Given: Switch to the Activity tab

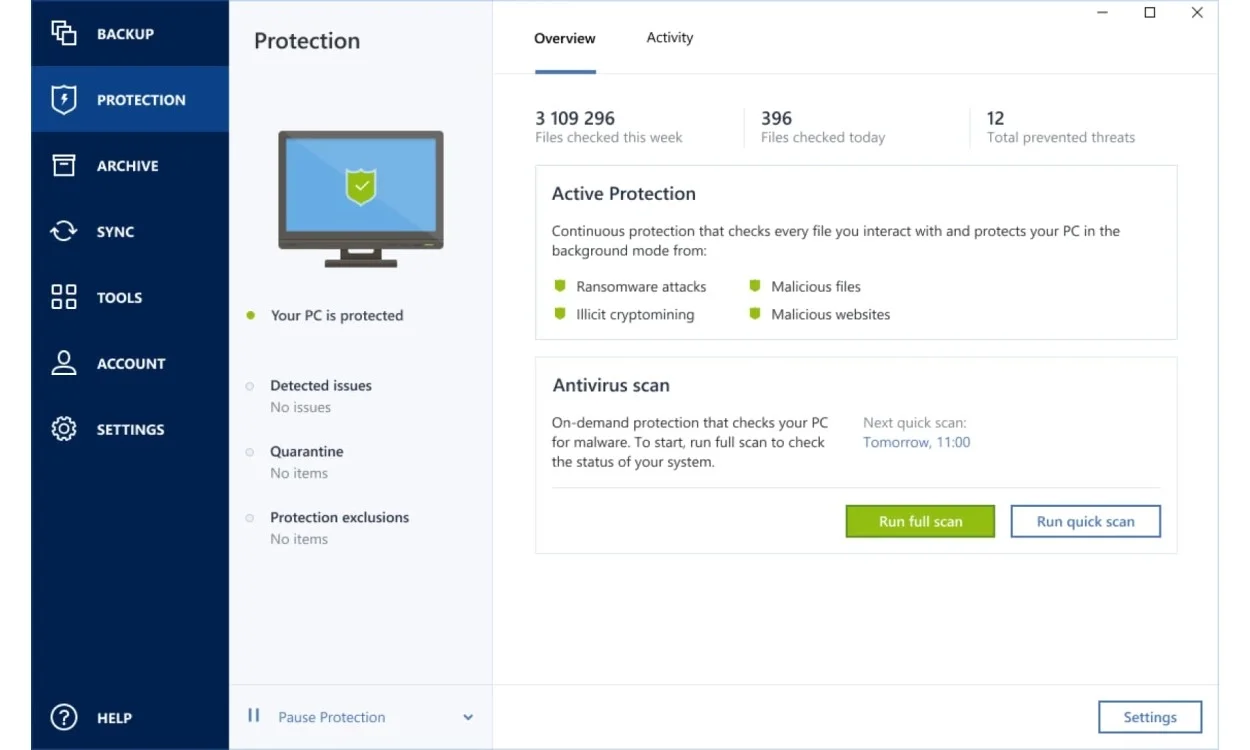Looking at the screenshot, I should pyautogui.click(x=668, y=37).
